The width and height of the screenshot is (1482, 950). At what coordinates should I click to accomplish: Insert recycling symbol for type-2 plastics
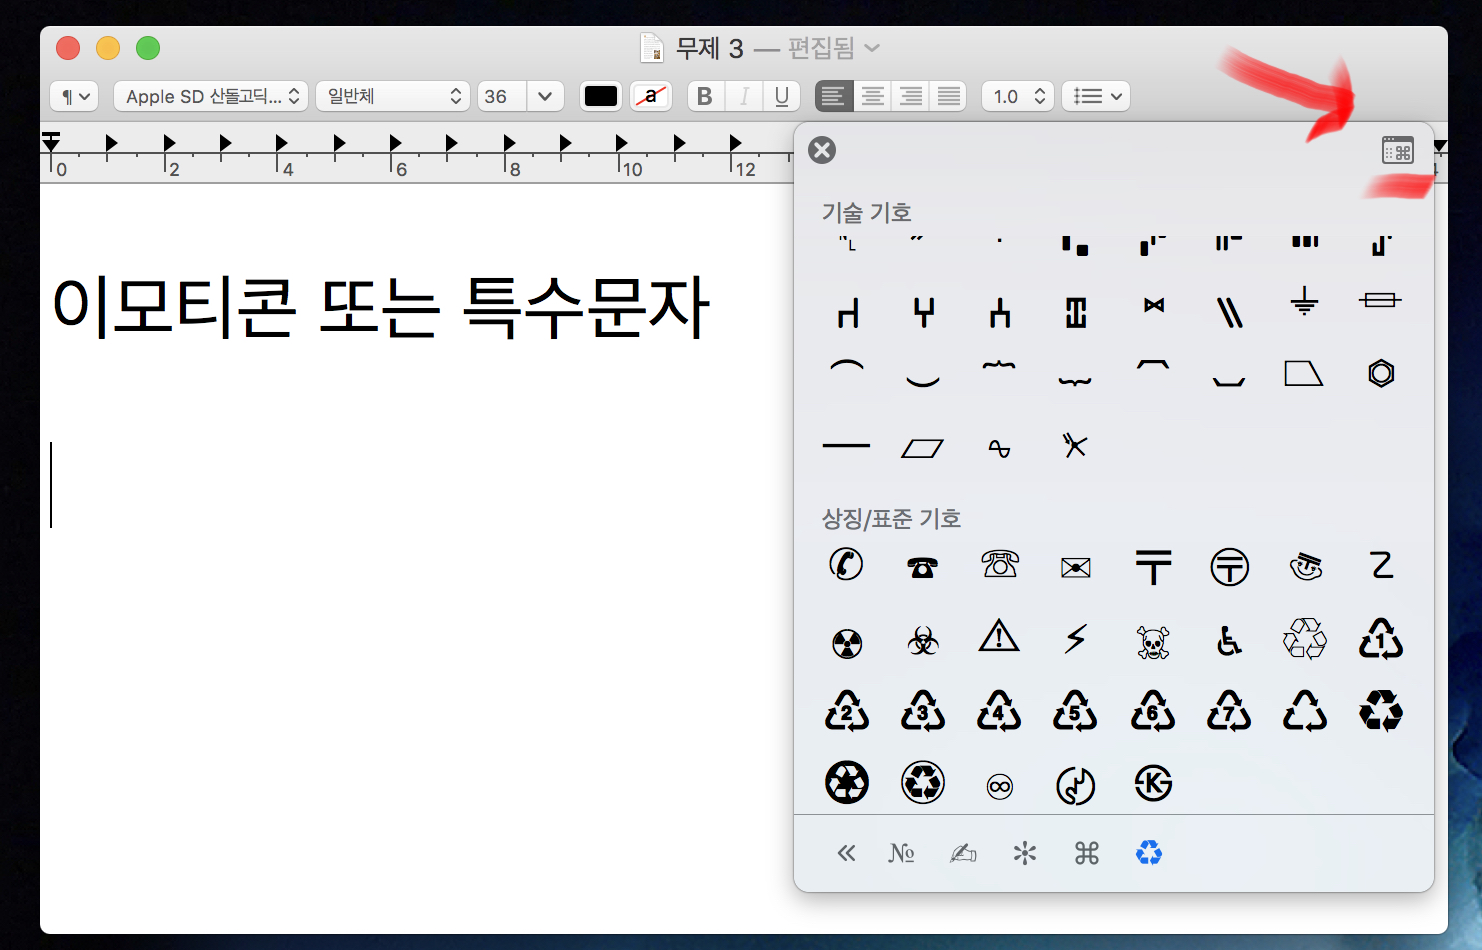[846, 711]
